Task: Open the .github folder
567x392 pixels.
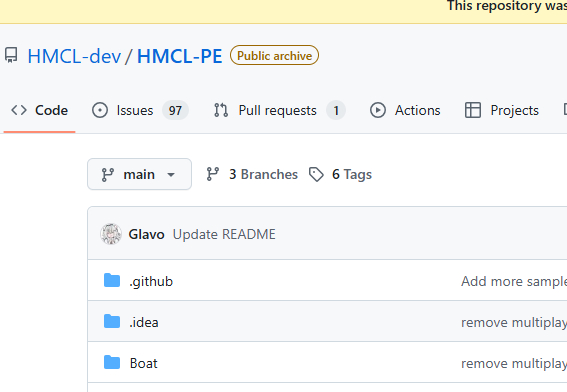Action: tap(151, 281)
